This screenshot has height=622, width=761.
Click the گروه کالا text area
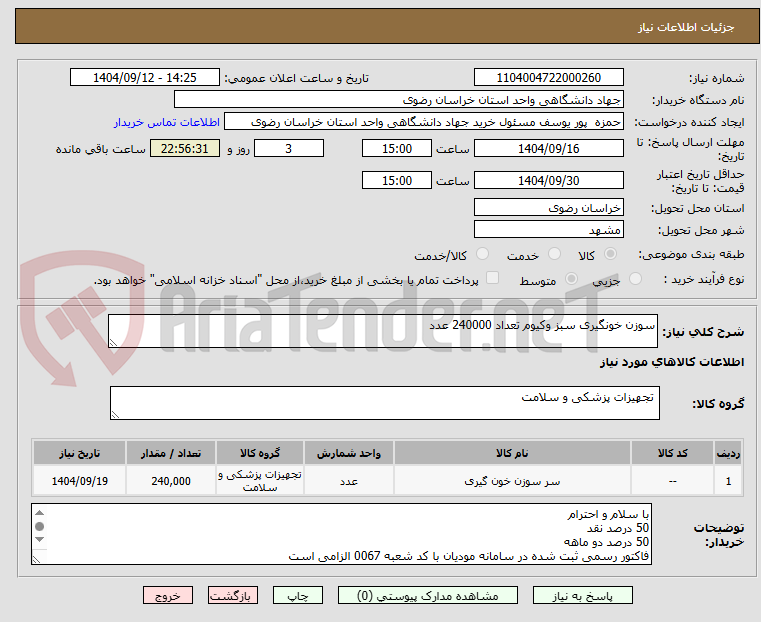pyautogui.click(x=384, y=403)
